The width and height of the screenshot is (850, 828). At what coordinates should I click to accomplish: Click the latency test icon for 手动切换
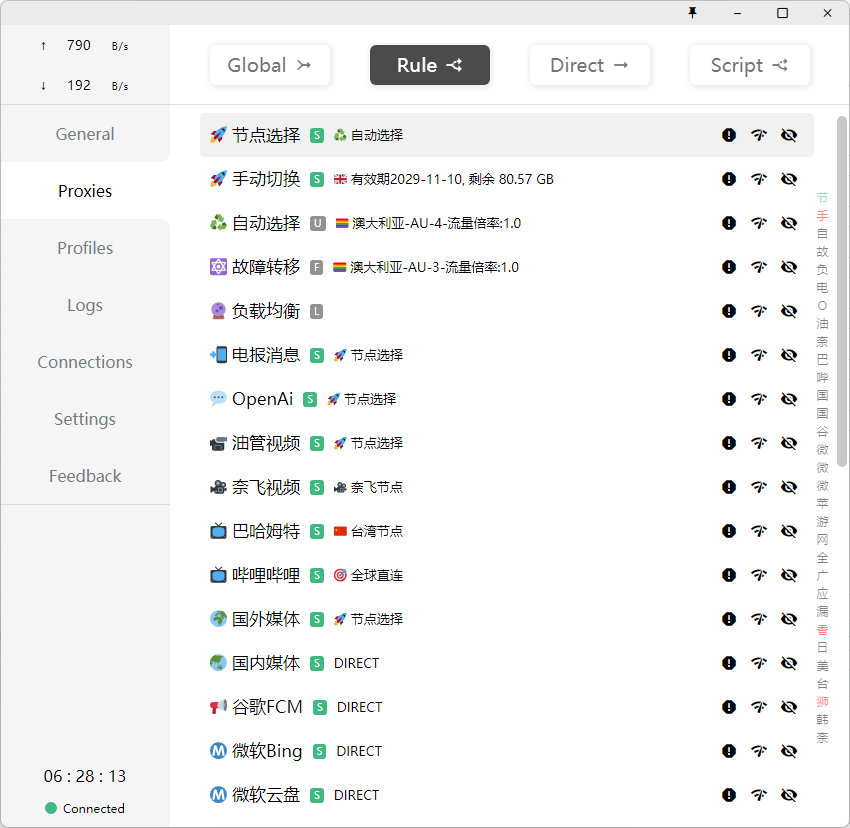(758, 178)
